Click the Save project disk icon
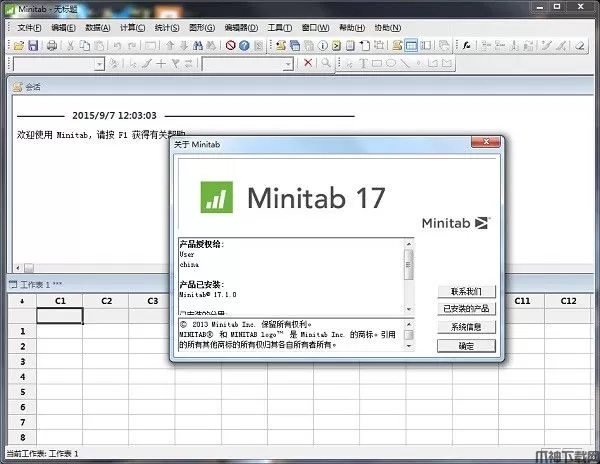Screen dimensions: 600x464 33,46
